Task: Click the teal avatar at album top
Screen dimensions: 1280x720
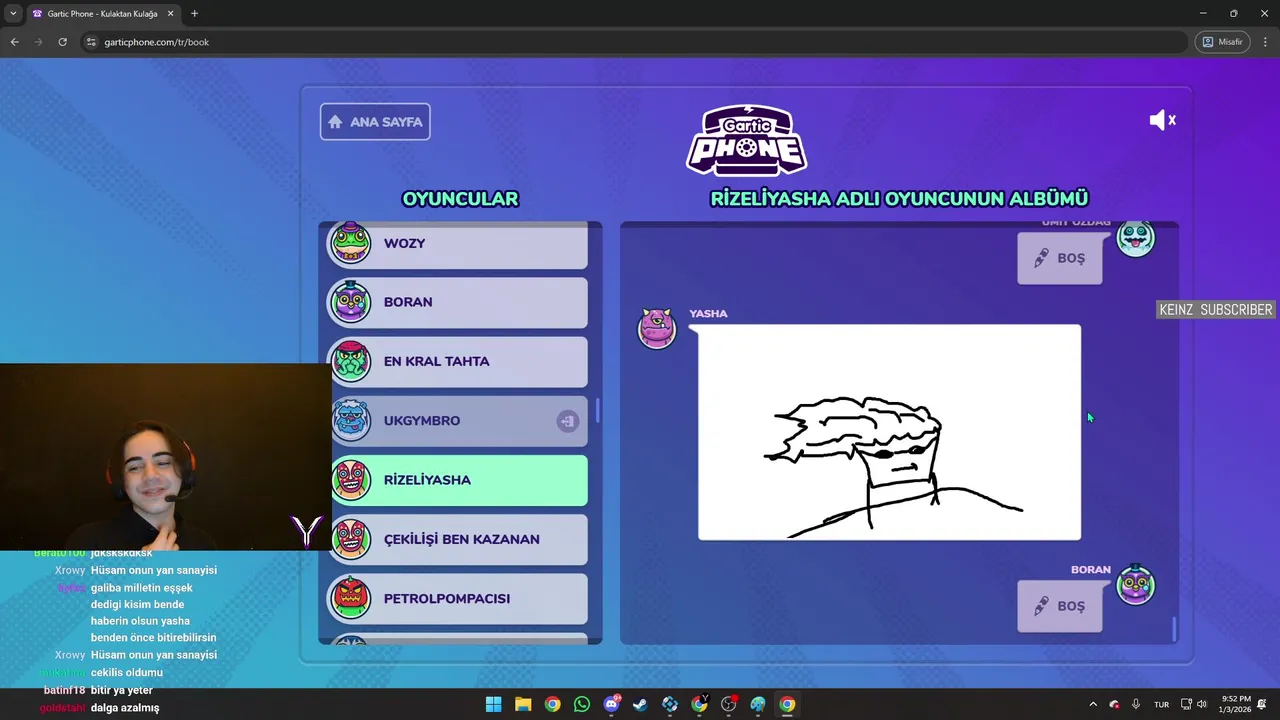Action: 1135,238
